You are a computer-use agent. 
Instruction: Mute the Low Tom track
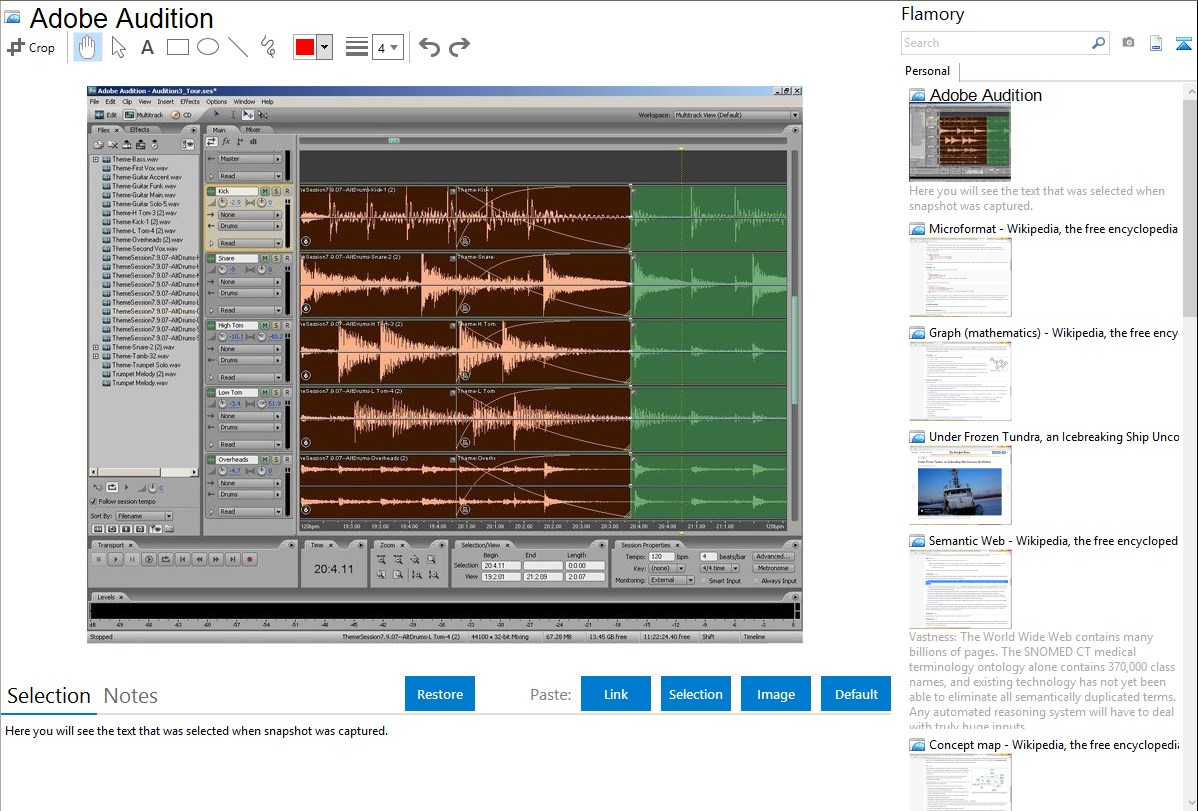[264, 393]
